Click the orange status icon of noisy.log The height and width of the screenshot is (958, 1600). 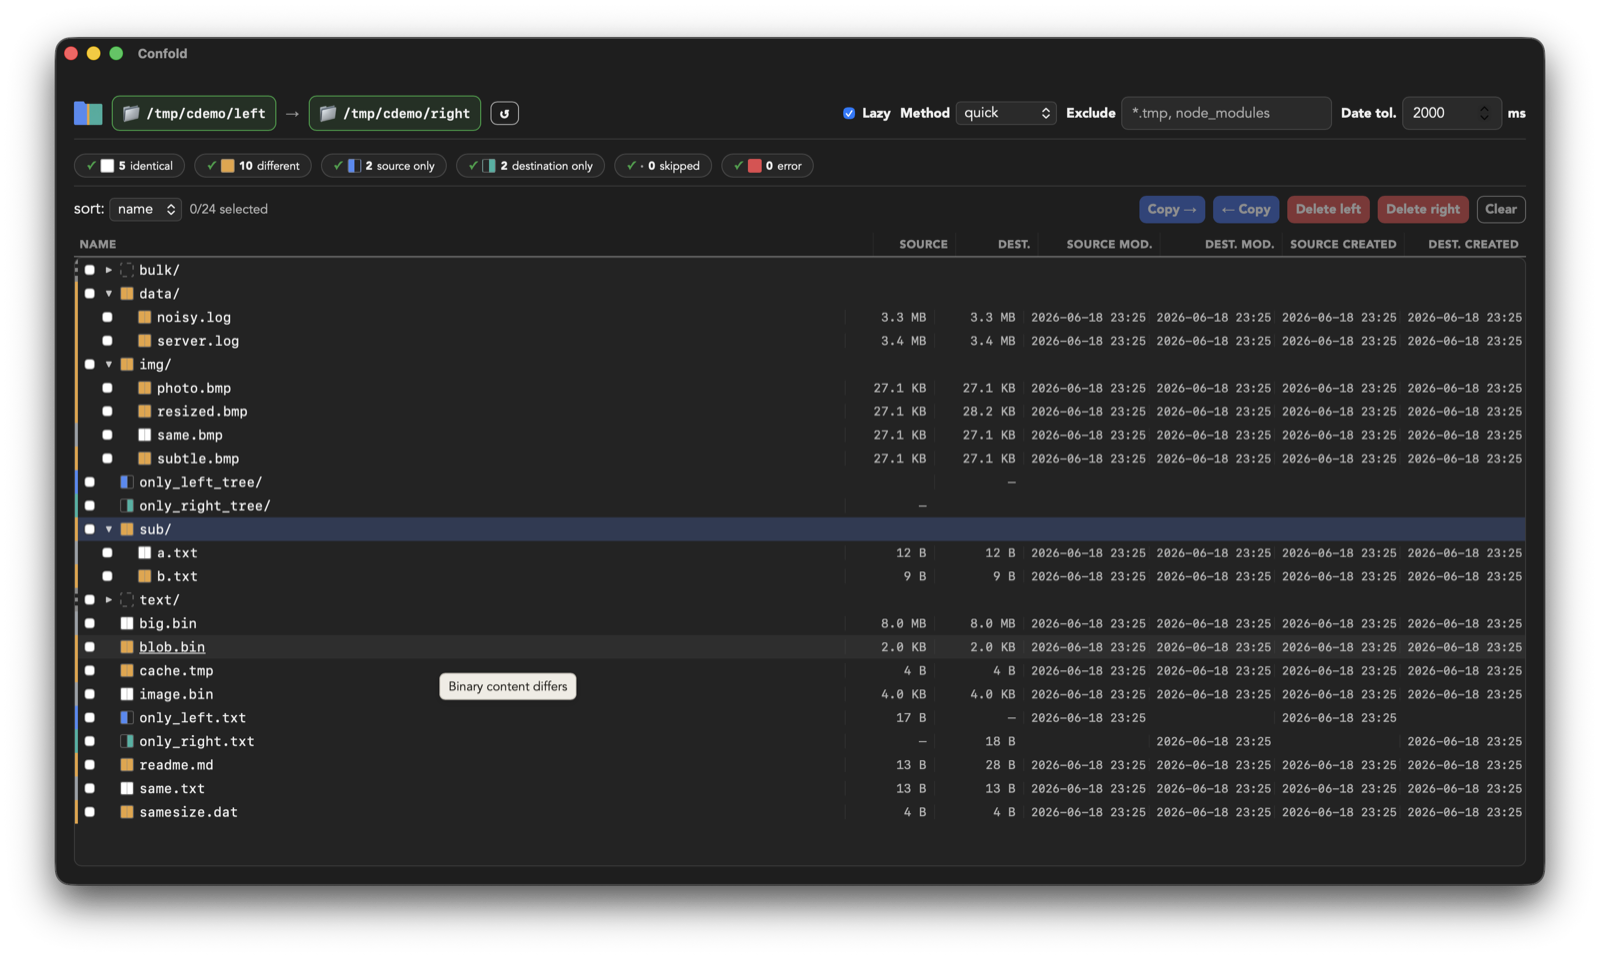coord(144,317)
